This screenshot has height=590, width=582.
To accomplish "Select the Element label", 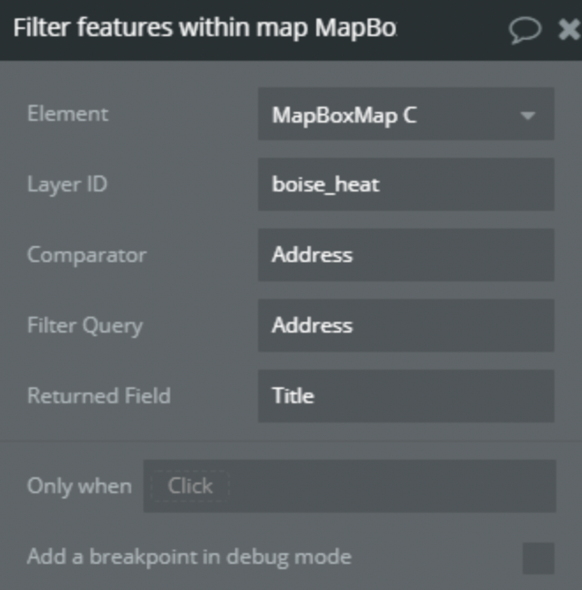I will [68, 114].
